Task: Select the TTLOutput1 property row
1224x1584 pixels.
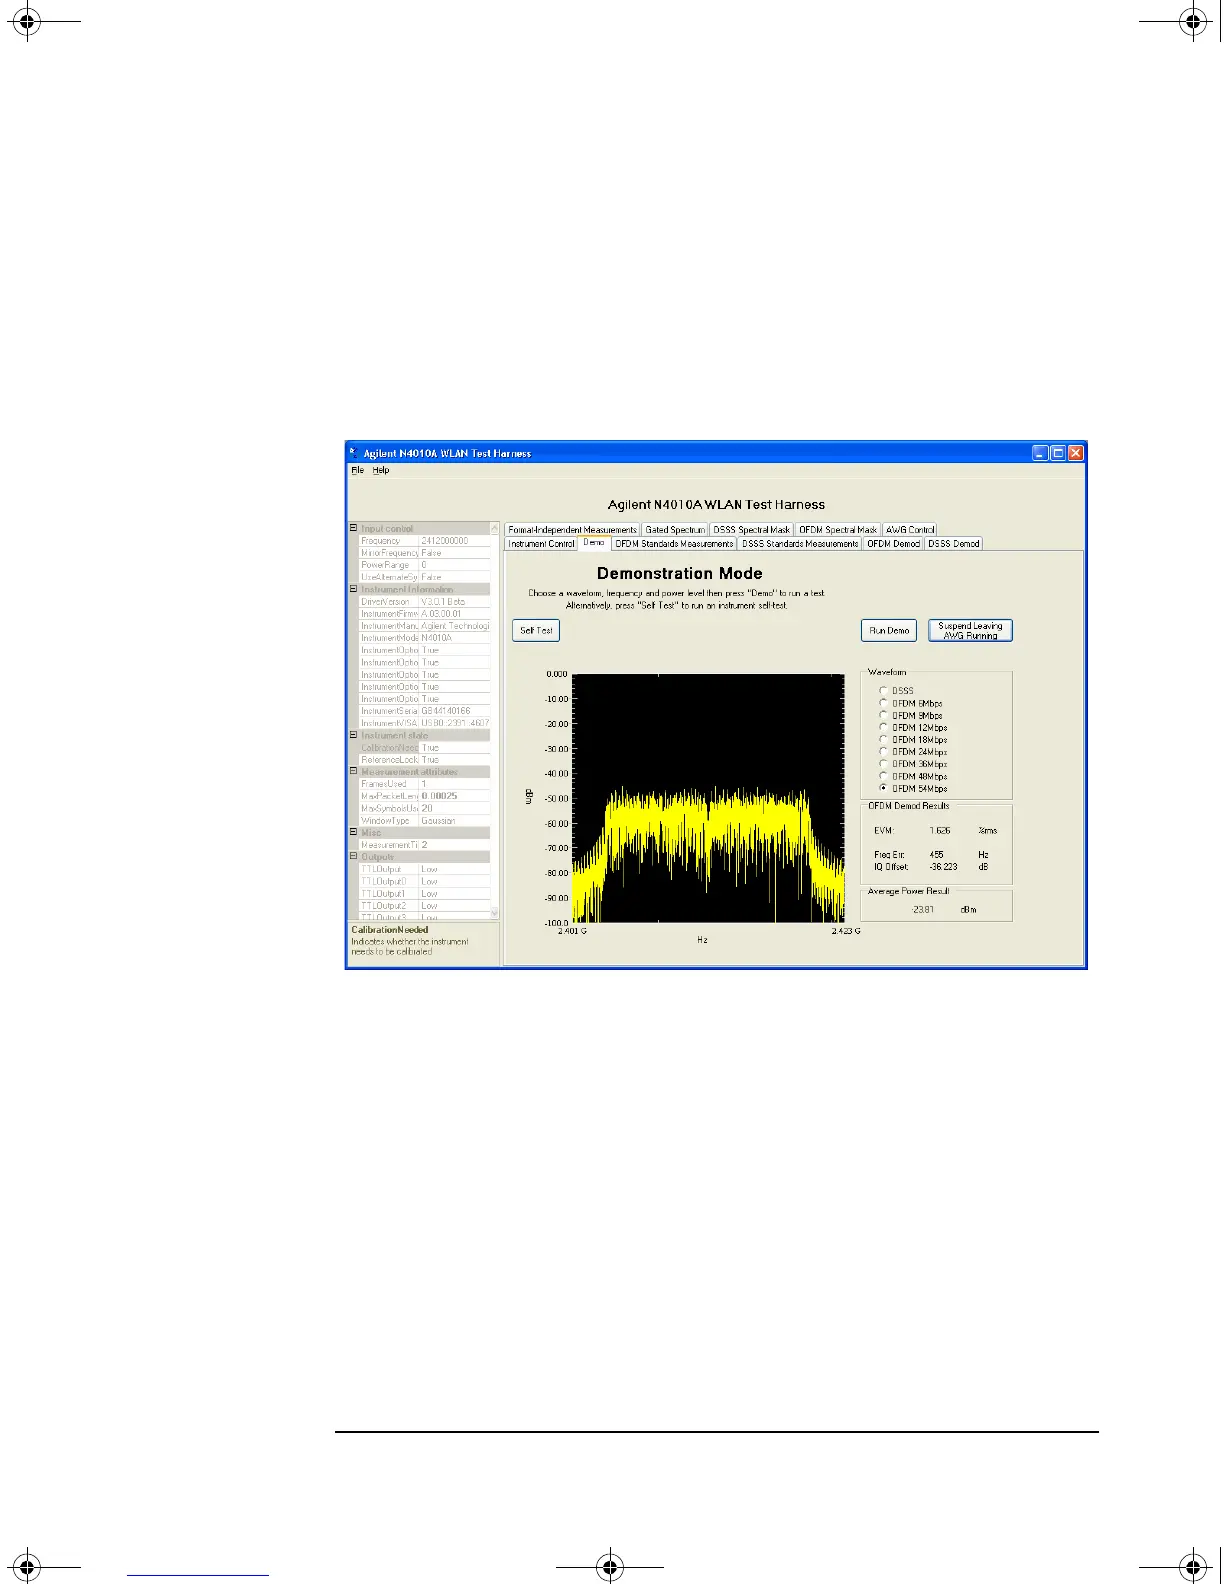Action: [424, 893]
